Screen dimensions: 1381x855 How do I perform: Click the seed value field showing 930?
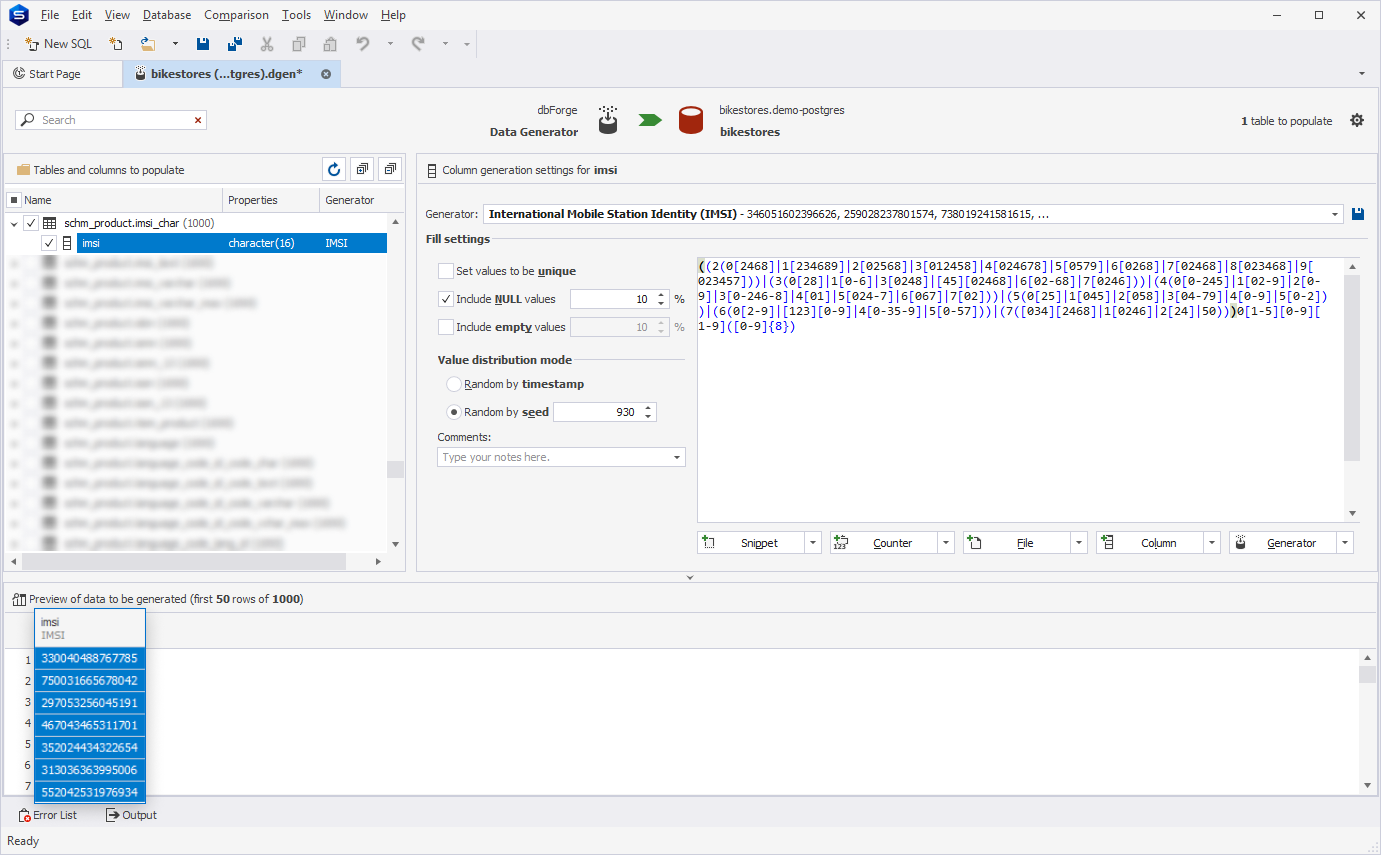click(597, 412)
